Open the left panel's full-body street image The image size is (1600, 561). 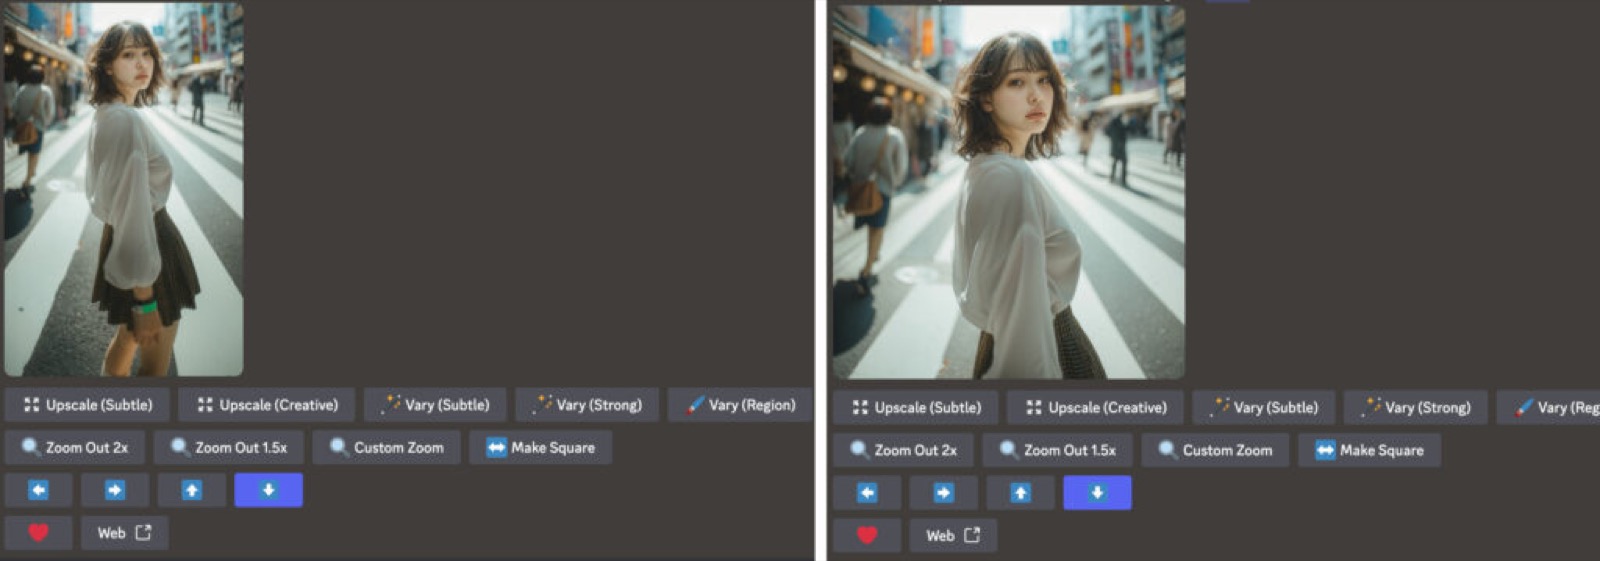point(124,189)
